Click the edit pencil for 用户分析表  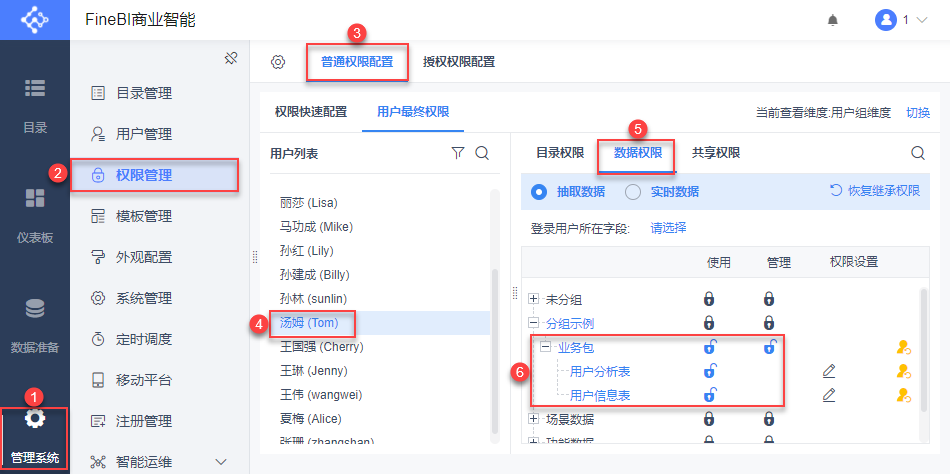pyautogui.click(x=829, y=371)
